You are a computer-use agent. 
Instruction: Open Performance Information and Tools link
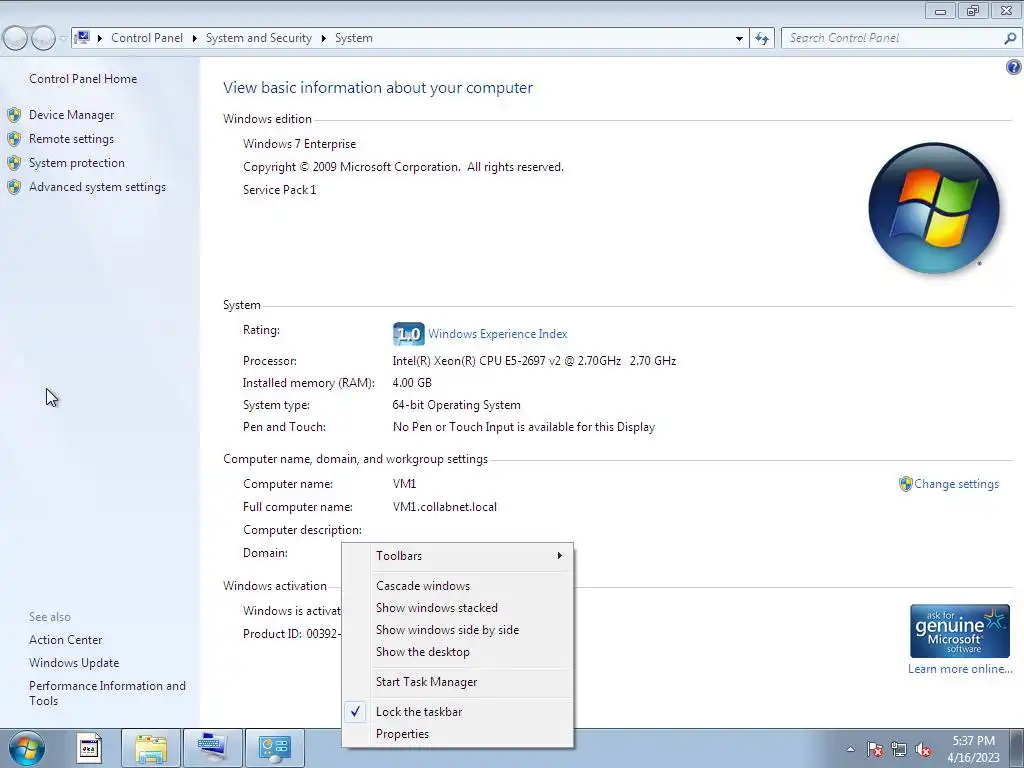click(107, 693)
